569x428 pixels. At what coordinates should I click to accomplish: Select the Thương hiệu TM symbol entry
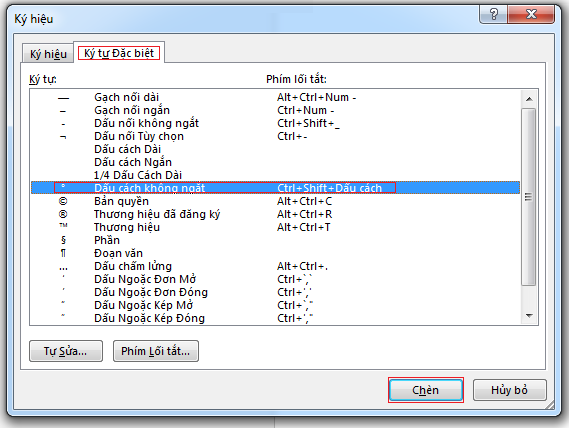pos(275,227)
